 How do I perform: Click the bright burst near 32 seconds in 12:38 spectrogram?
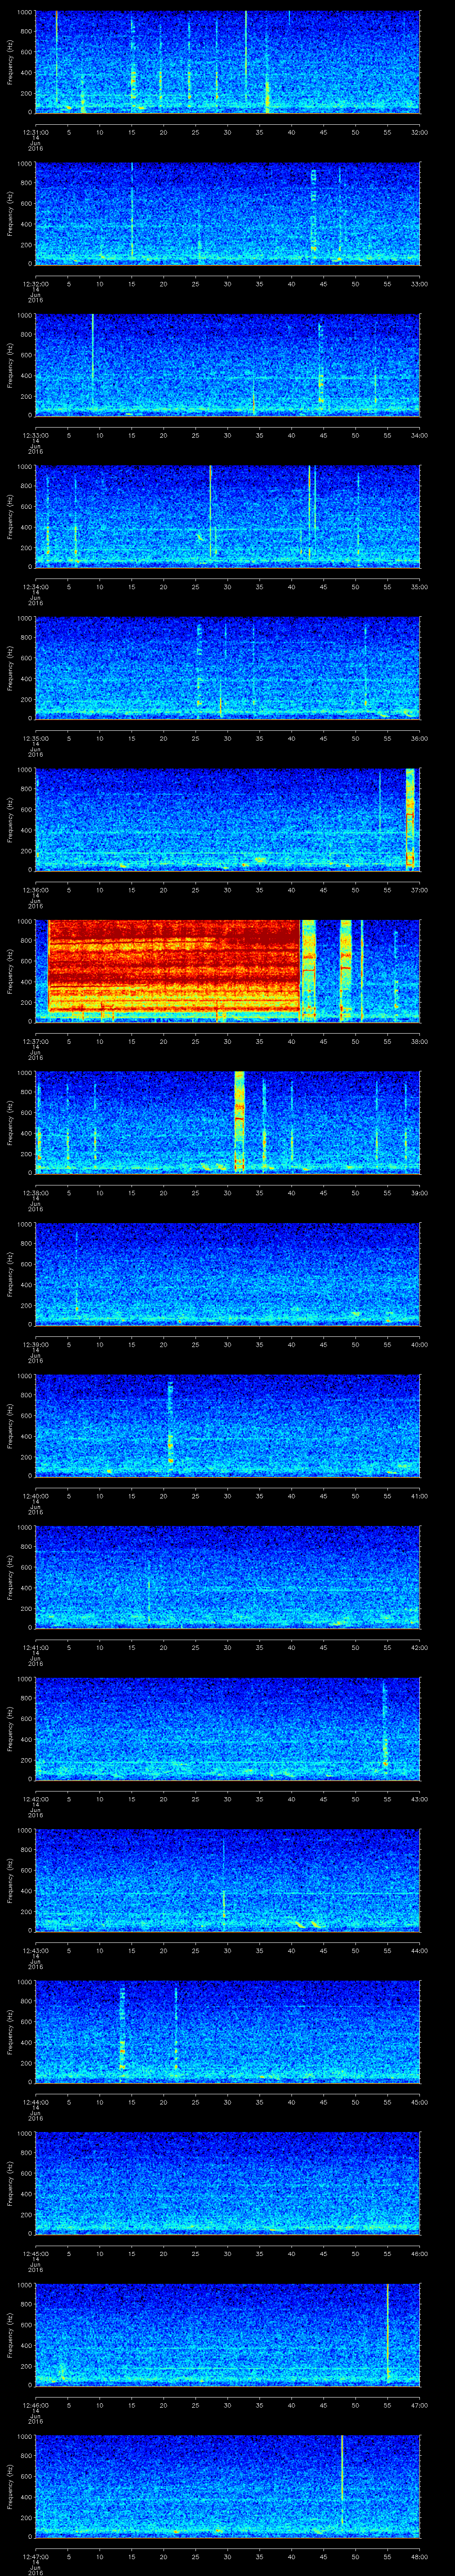pos(239,1120)
